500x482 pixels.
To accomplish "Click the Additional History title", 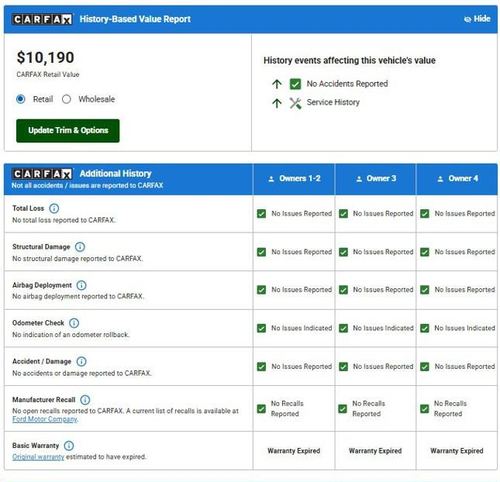I will pyautogui.click(x=116, y=174).
